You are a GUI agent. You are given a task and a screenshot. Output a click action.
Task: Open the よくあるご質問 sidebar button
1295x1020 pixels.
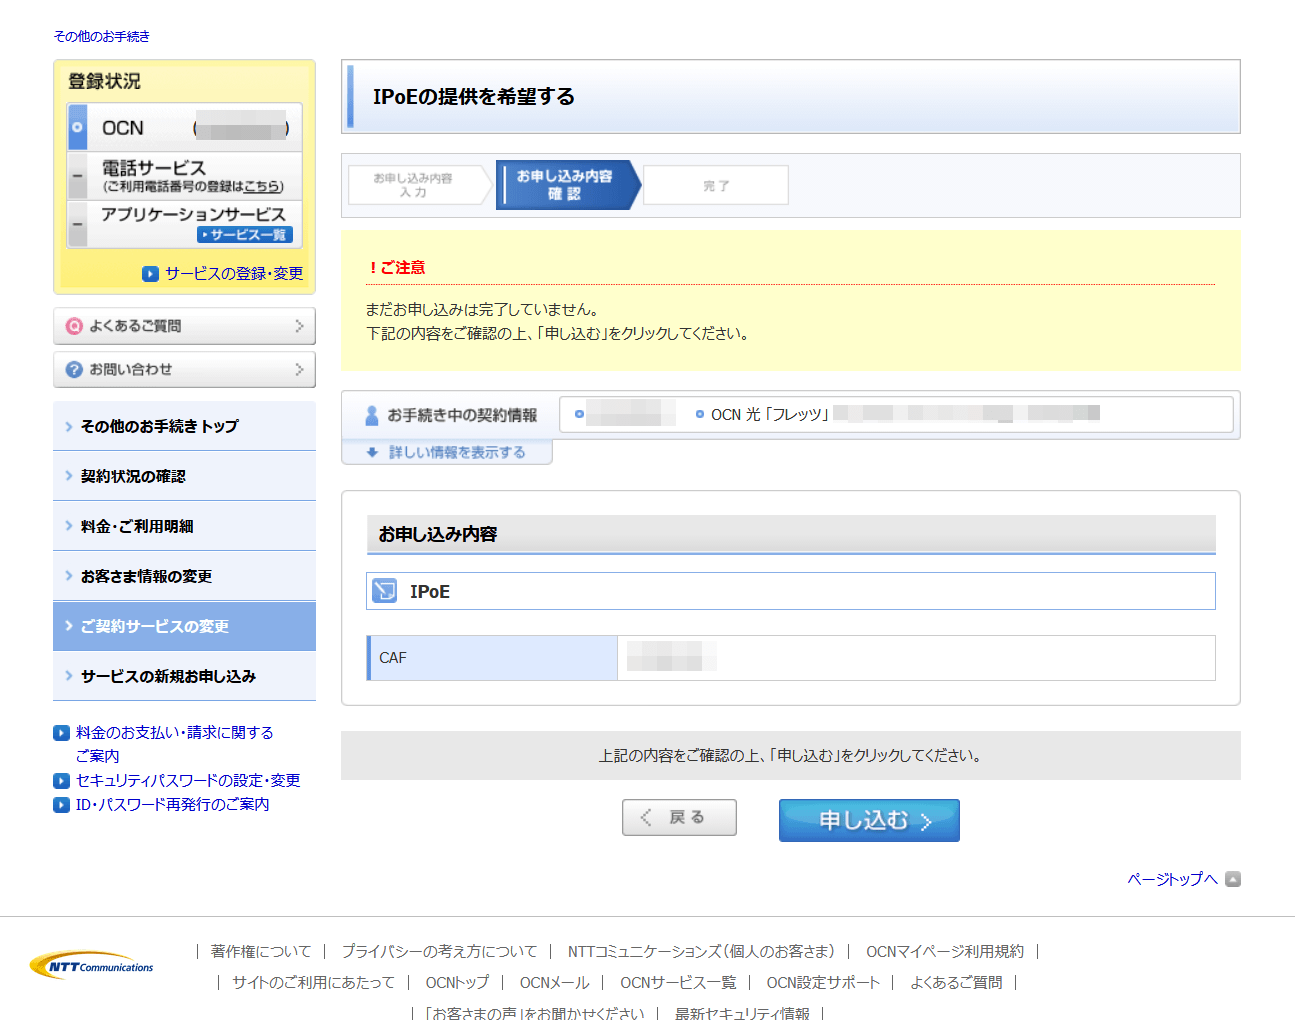click(x=184, y=326)
